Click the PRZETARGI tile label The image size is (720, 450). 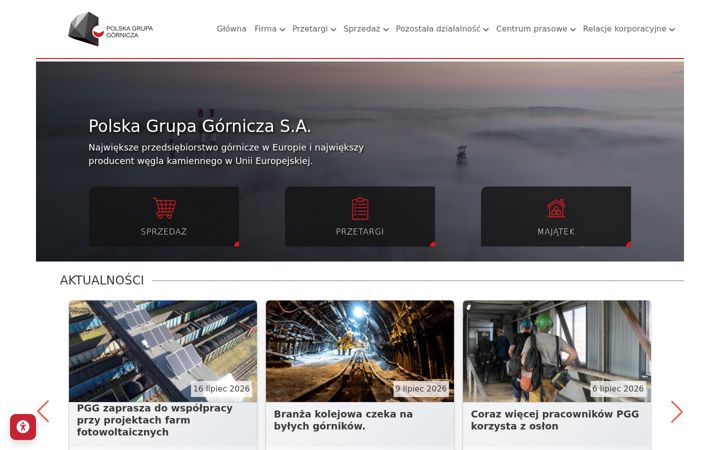pos(360,232)
